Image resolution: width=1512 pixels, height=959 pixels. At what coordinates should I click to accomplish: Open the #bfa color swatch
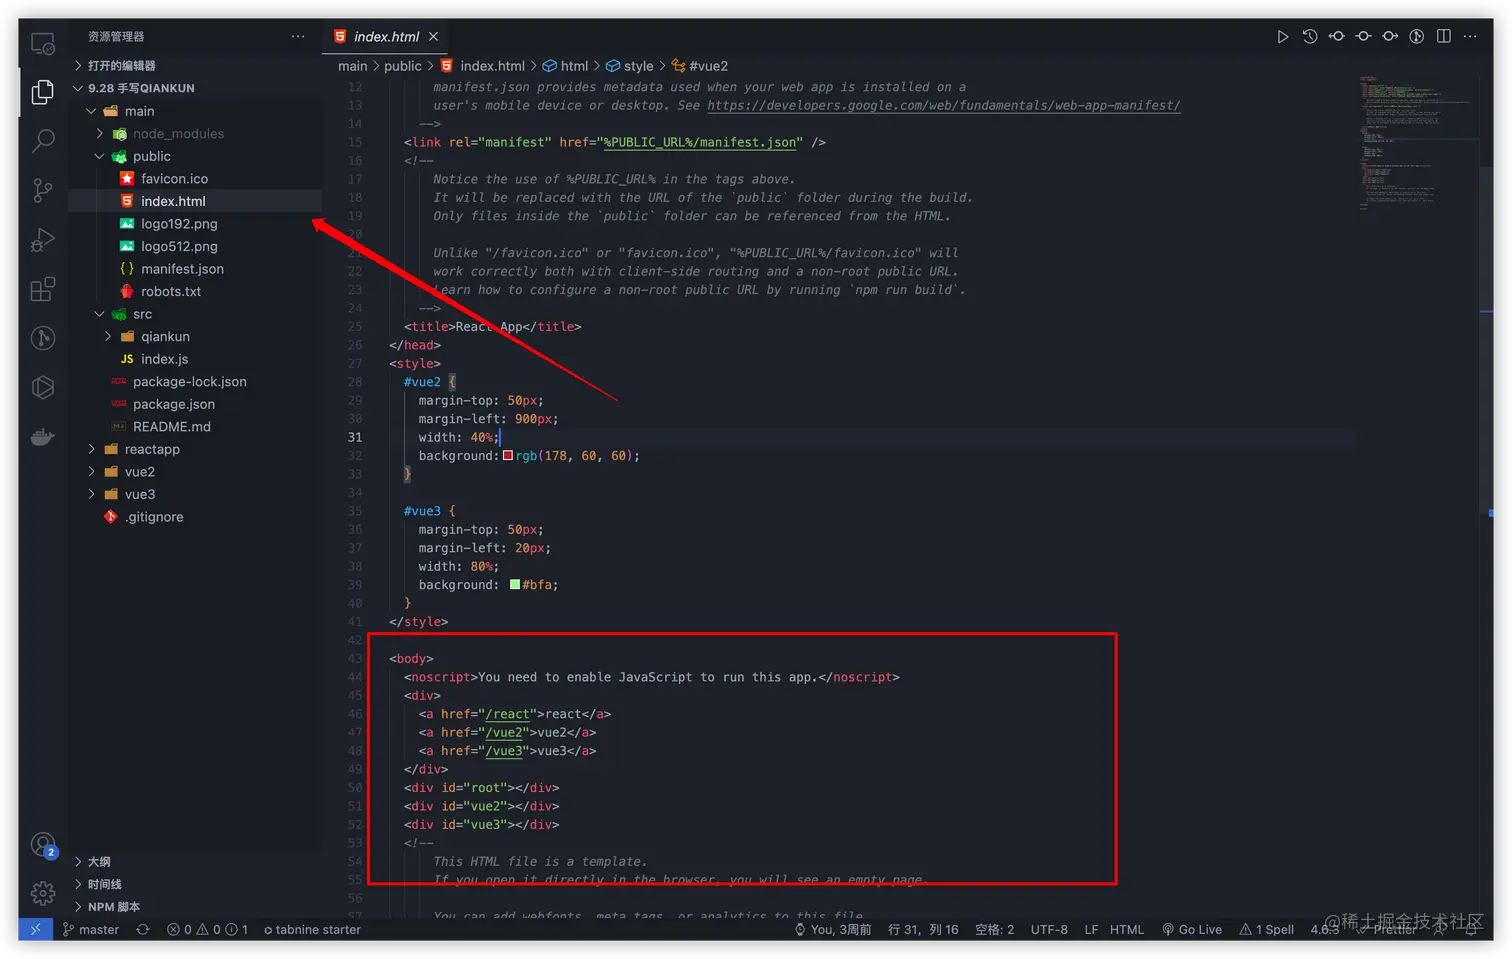click(x=515, y=585)
